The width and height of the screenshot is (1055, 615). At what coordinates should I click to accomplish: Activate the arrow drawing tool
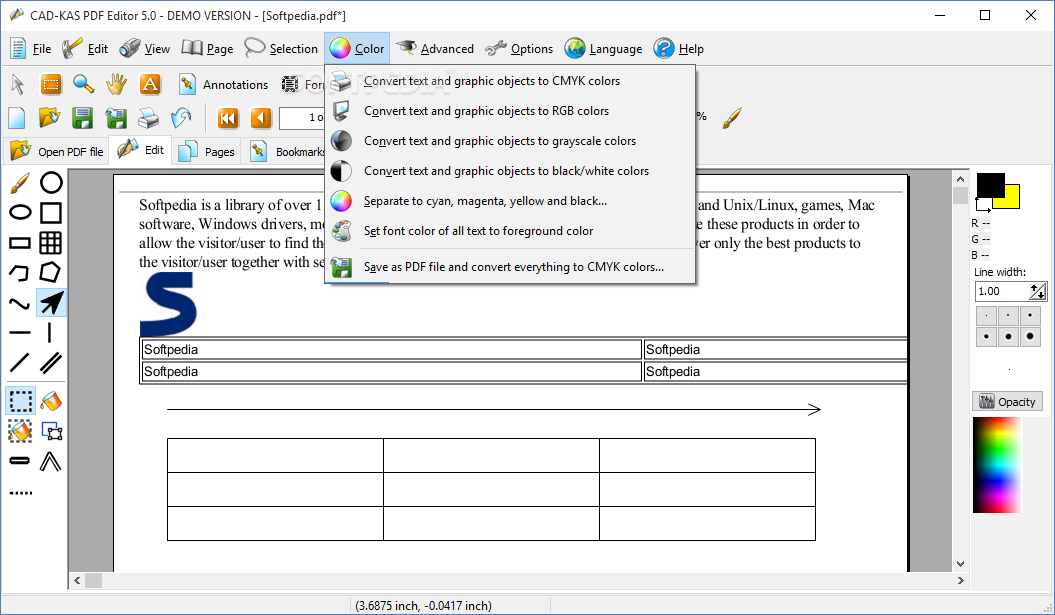pos(51,303)
